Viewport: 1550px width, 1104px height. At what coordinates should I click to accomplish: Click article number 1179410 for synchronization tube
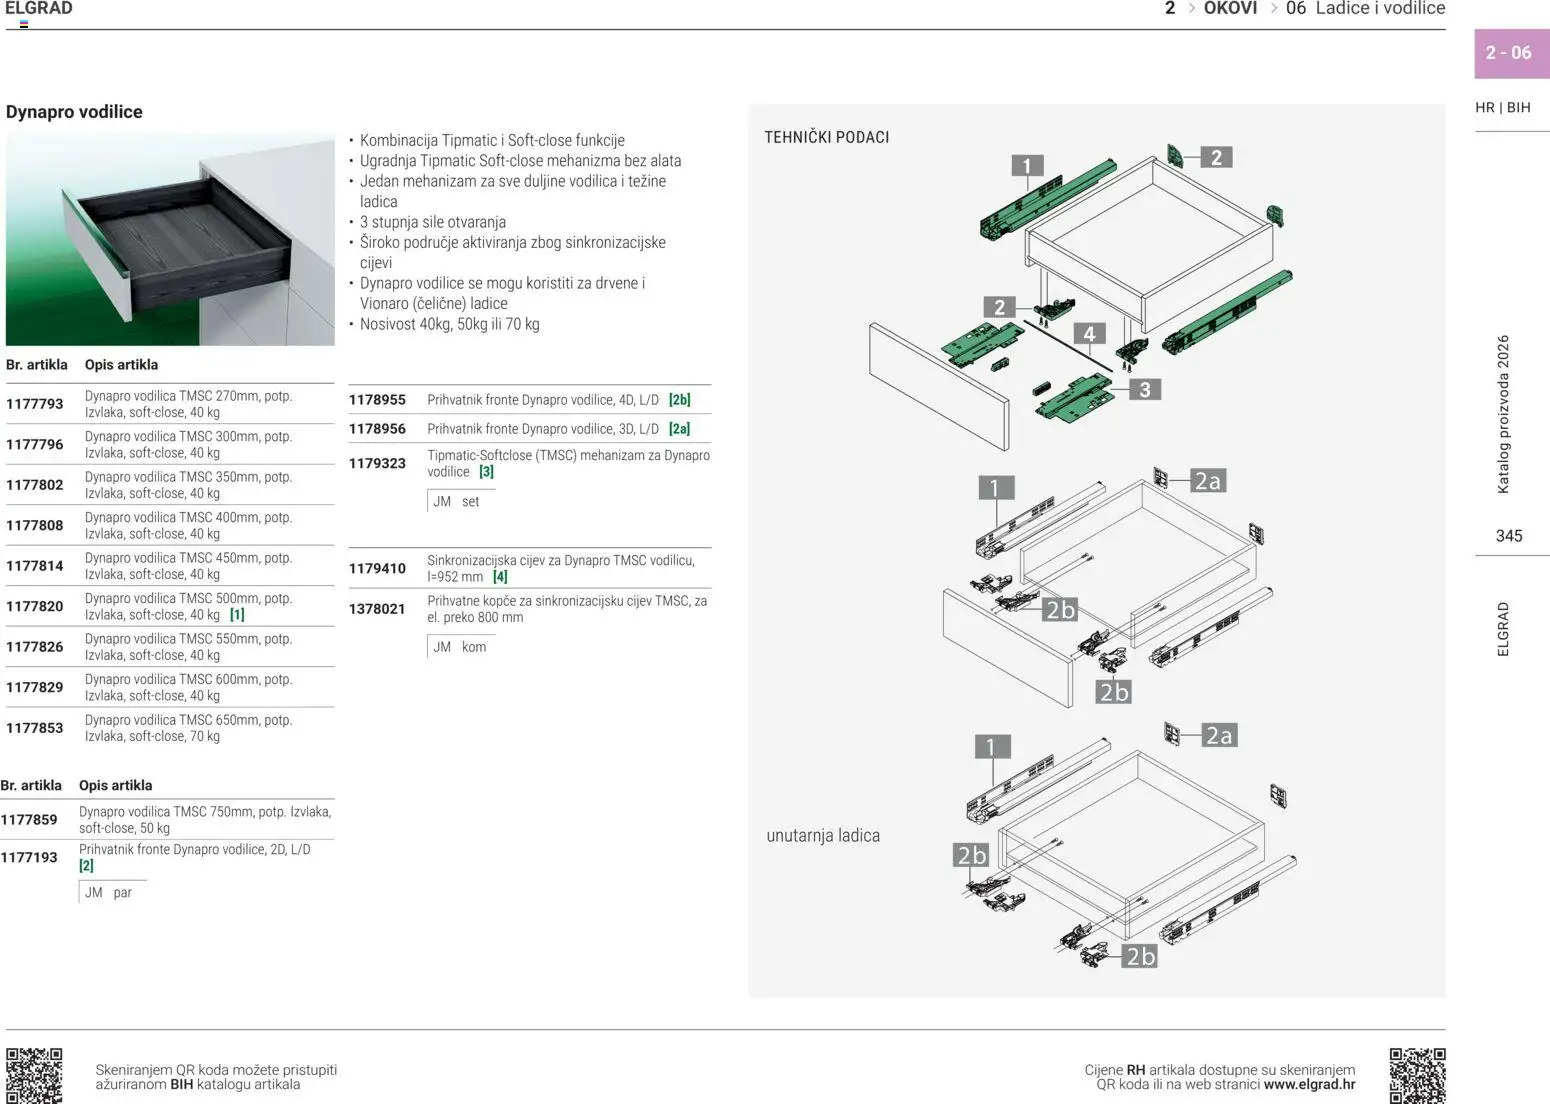pos(377,569)
